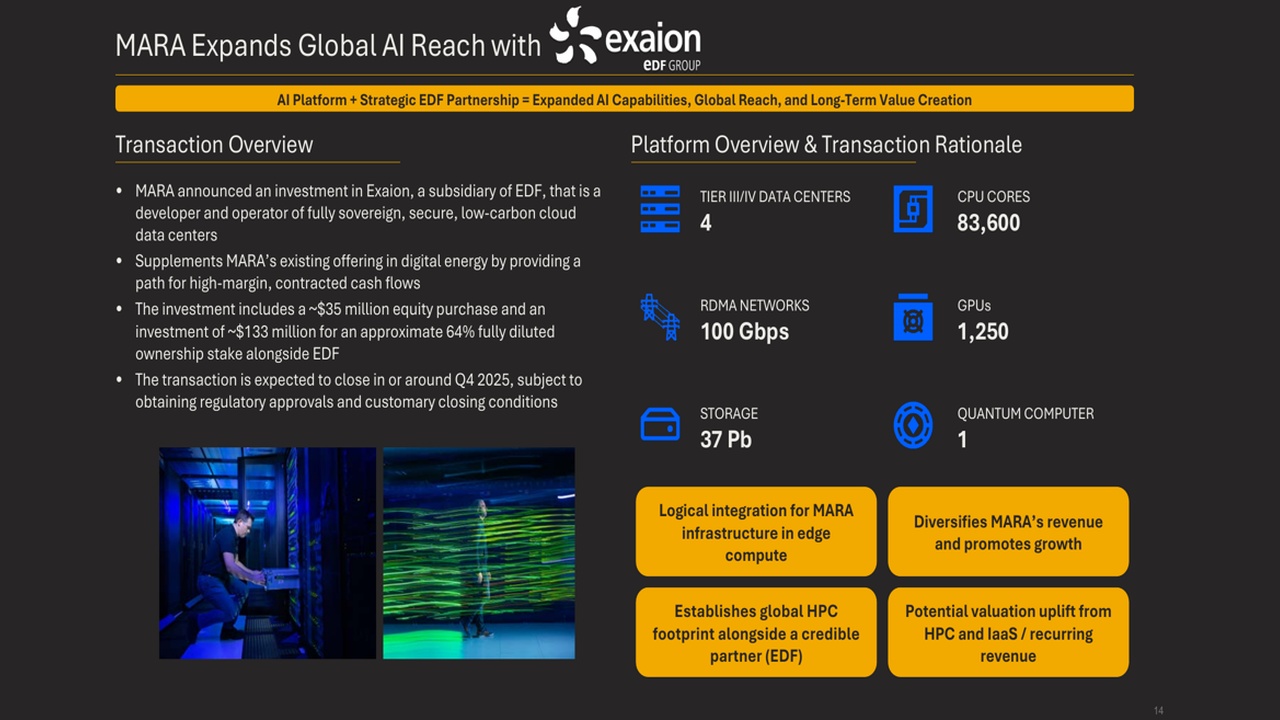Open the green light streaks photo

(x=479, y=553)
